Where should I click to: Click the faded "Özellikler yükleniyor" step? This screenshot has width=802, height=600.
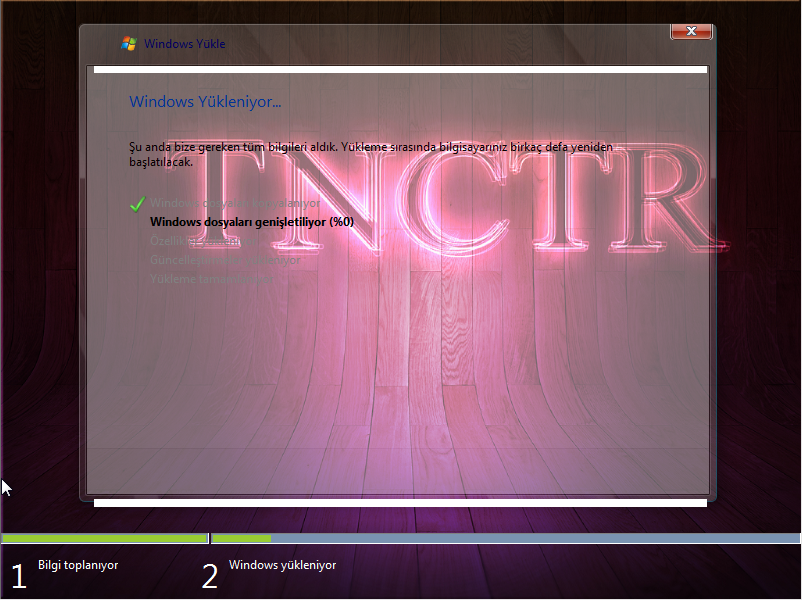pos(195,241)
